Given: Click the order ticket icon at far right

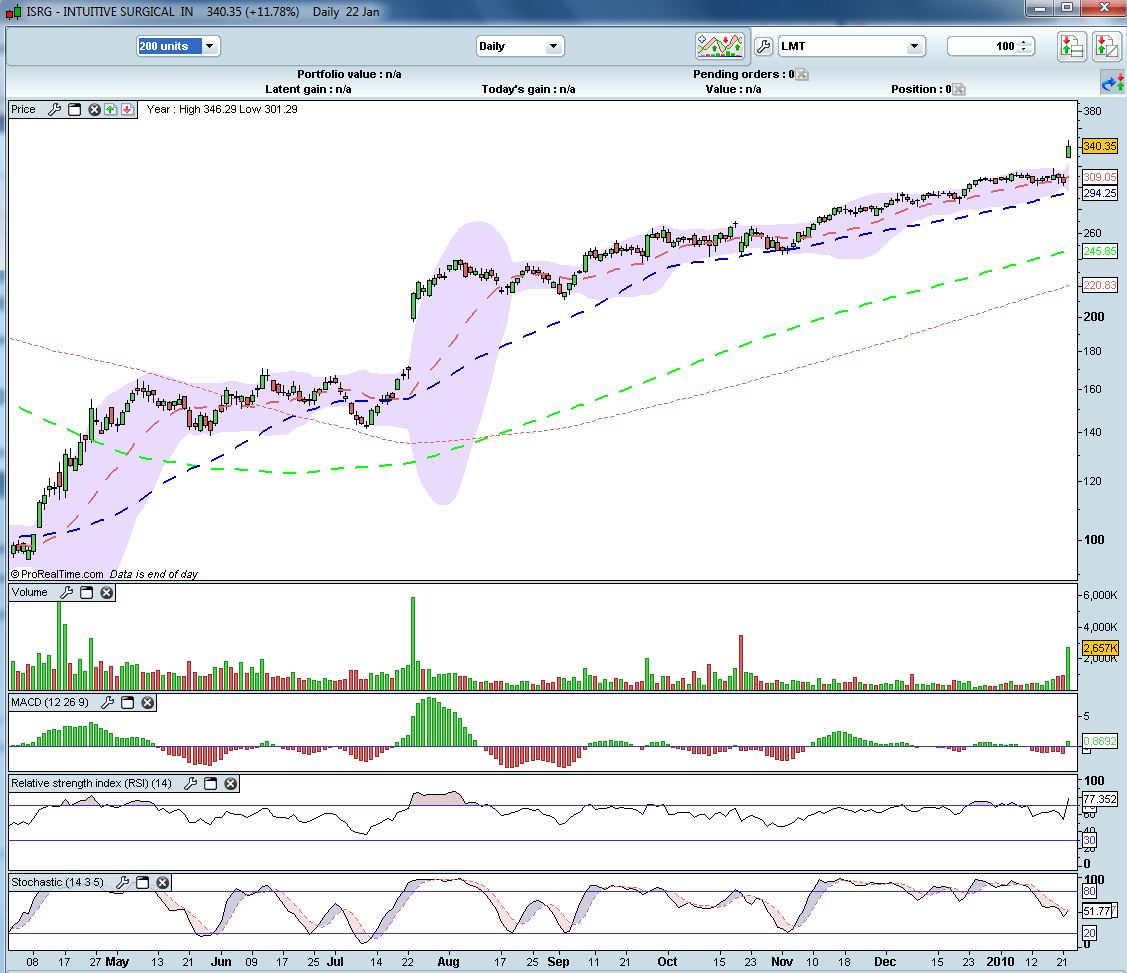Looking at the screenshot, I should (x=1106, y=47).
